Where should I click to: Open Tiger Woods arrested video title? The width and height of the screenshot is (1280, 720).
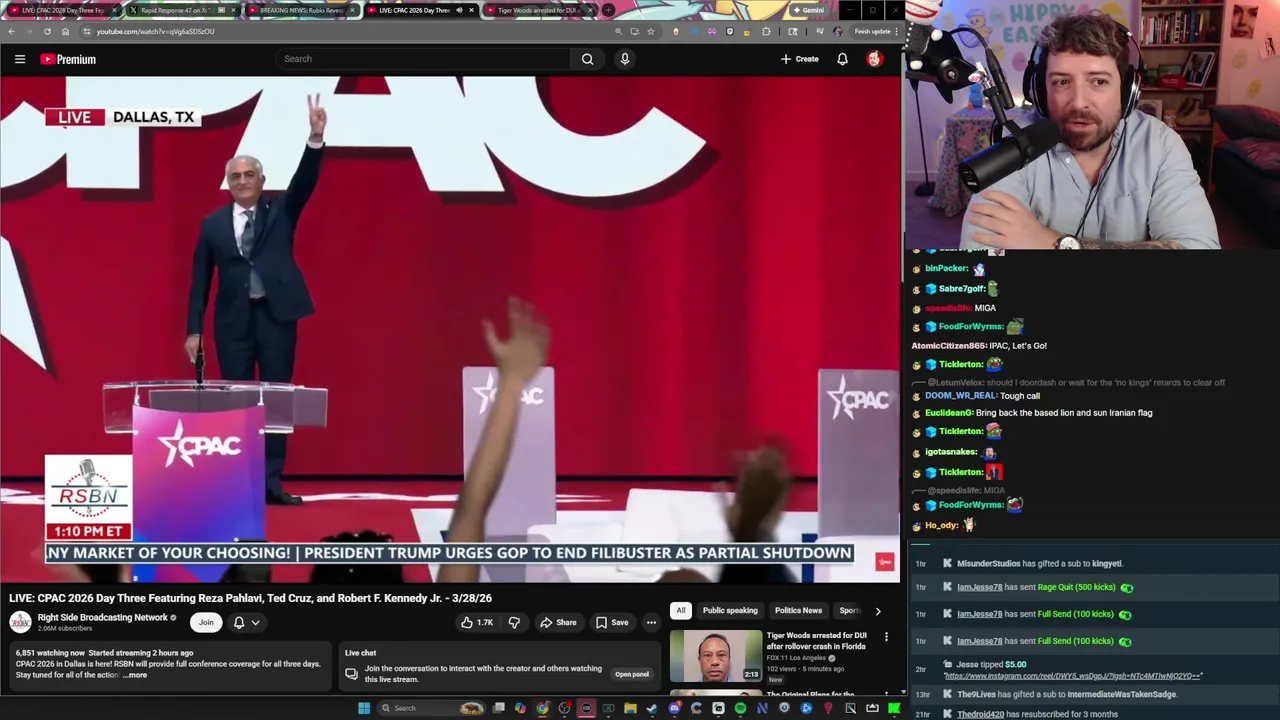tap(817, 641)
